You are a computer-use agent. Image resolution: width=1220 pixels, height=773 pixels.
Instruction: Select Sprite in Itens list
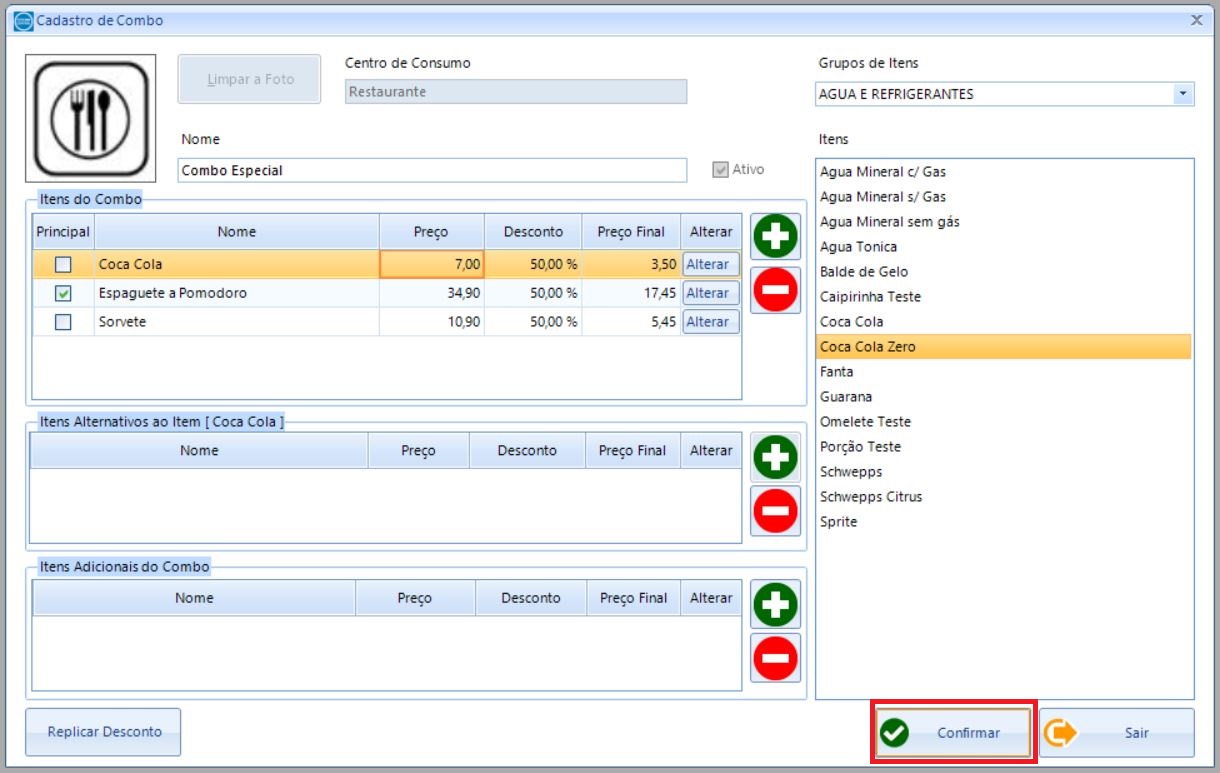(1004, 522)
